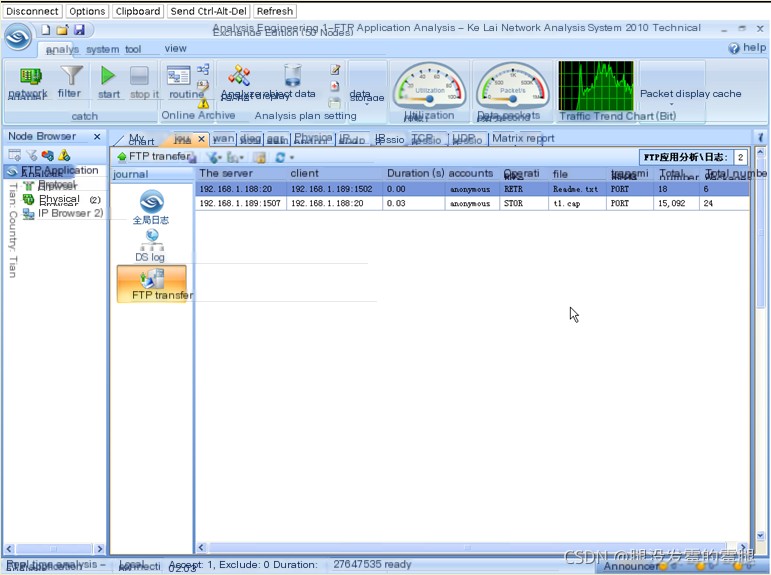This screenshot has height=575, width=771.
Task: Click the network adapter icon
Action: (30, 77)
